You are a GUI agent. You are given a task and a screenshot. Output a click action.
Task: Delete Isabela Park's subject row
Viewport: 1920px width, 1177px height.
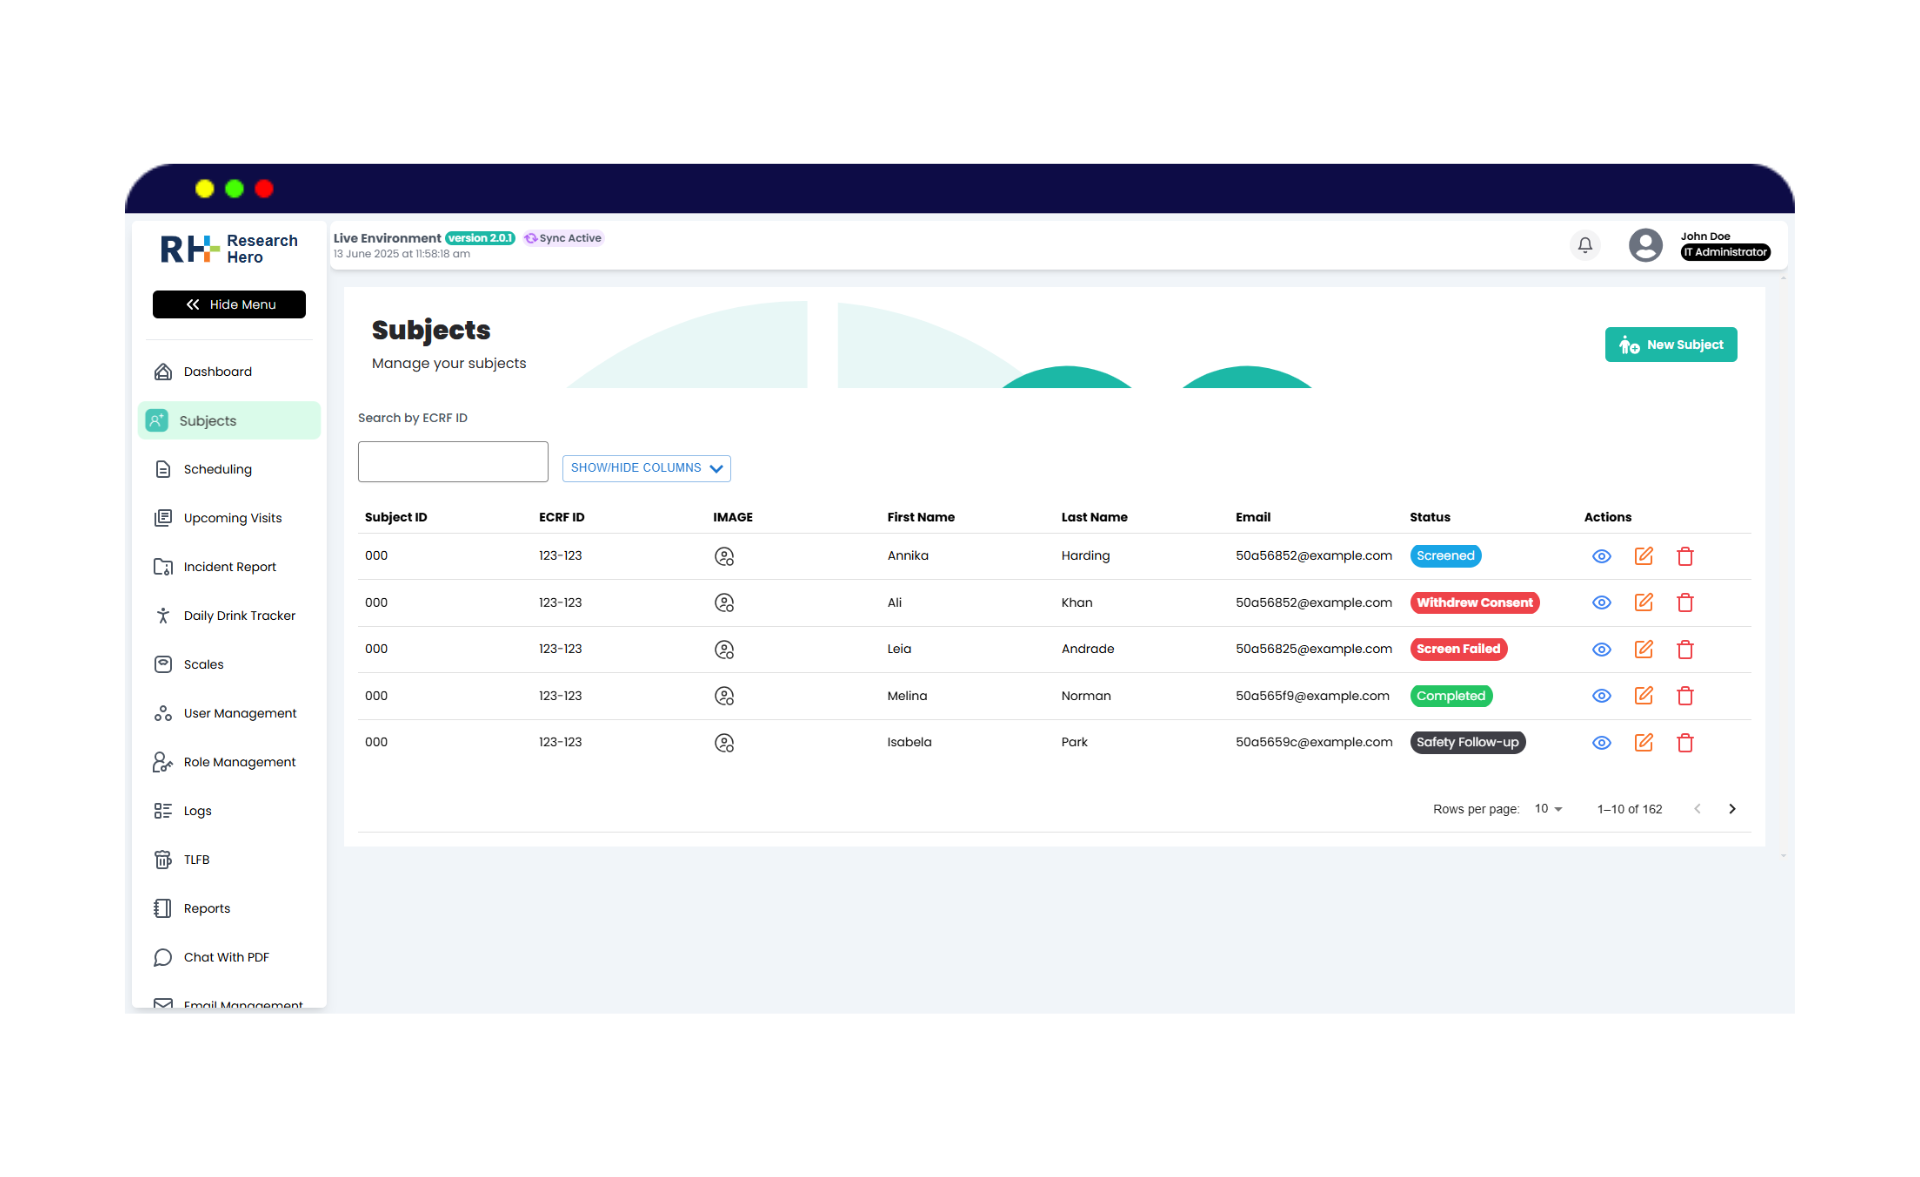point(1685,743)
